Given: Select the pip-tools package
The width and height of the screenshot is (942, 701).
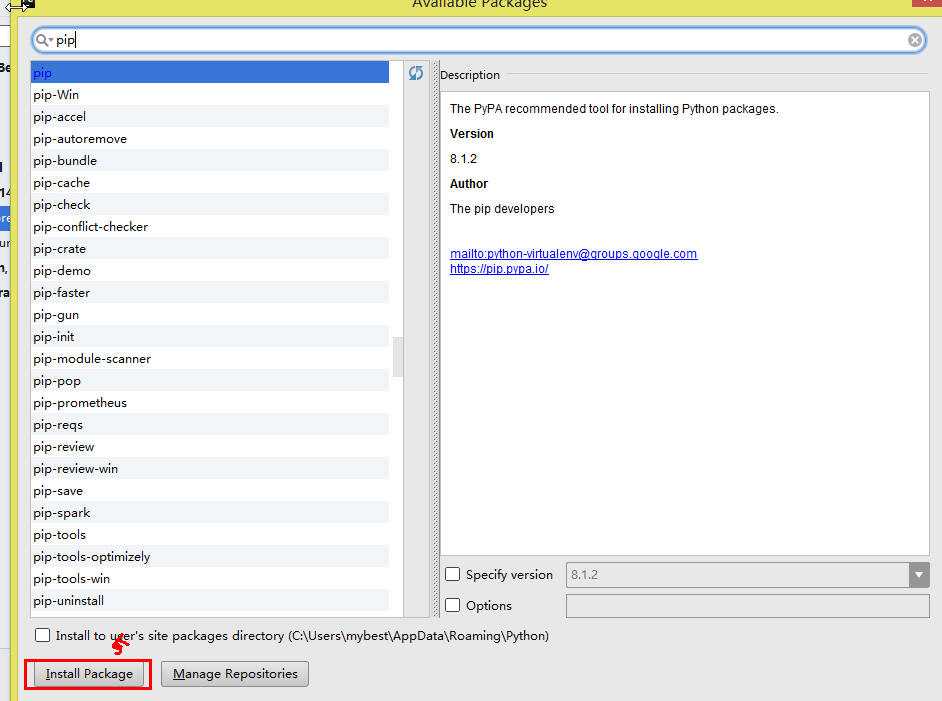Looking at the screenshot, I should [210, 535].
